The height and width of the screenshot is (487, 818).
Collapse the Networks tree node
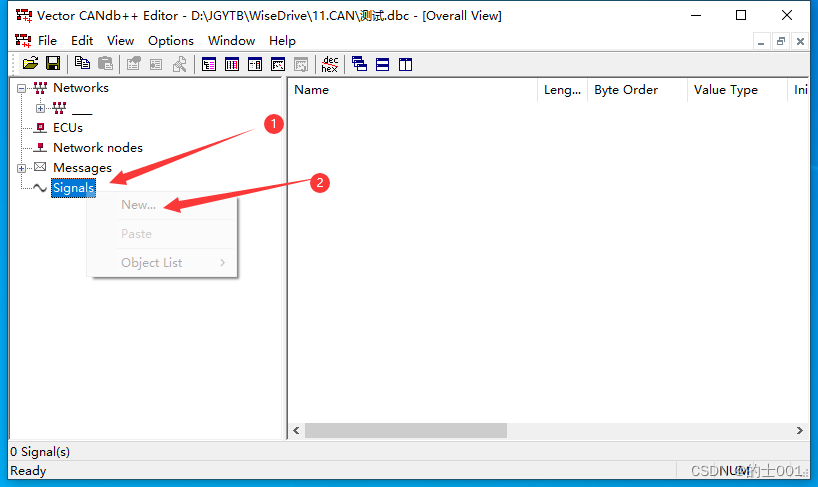[x=21, y=88]
